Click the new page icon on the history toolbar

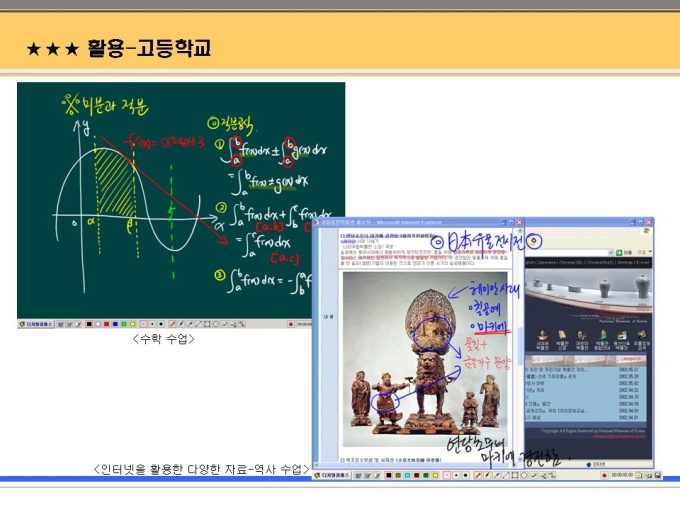639,475
